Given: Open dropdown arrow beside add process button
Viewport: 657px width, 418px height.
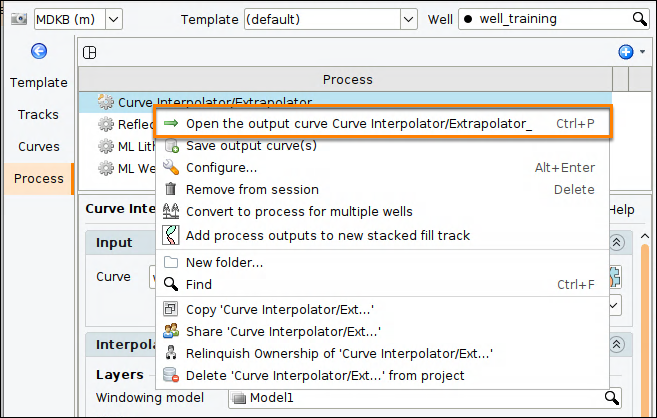Looking at the screenshot, I should point(642,52).
